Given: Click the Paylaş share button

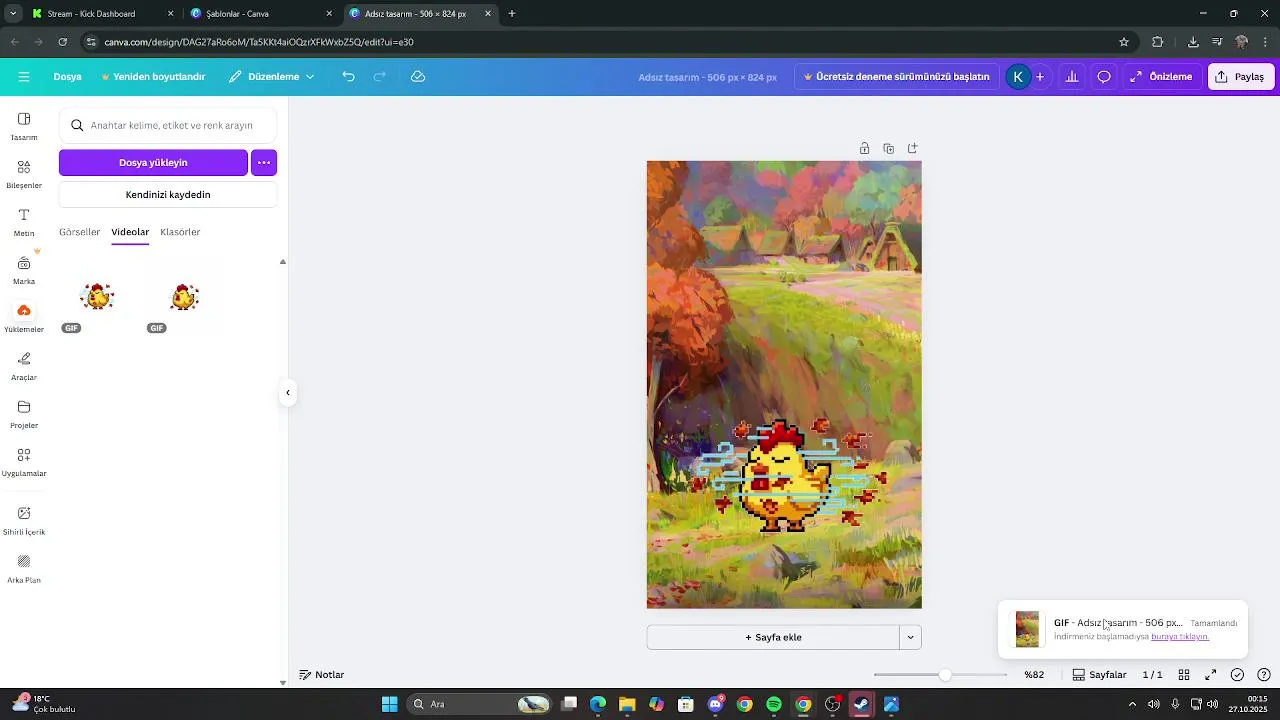Looking at the screenshot, I should pyautogui.click(x=1241, y=77).
